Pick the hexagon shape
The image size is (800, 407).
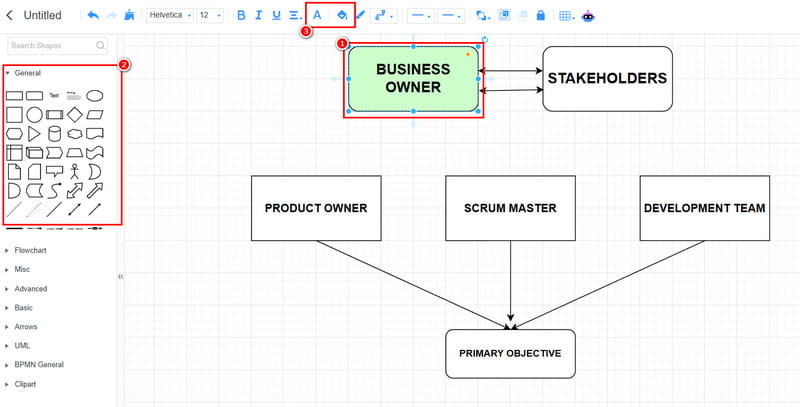[x=14, y=134]
